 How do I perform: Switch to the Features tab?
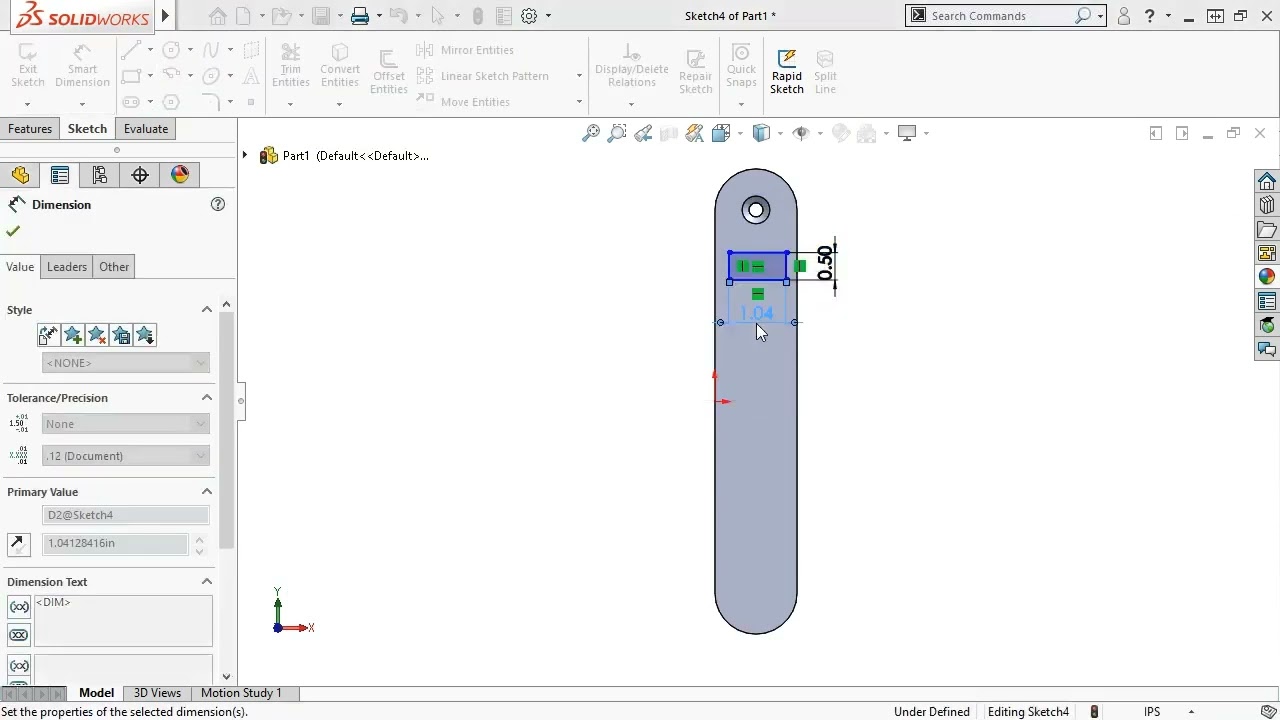click(x=30, y=129)
